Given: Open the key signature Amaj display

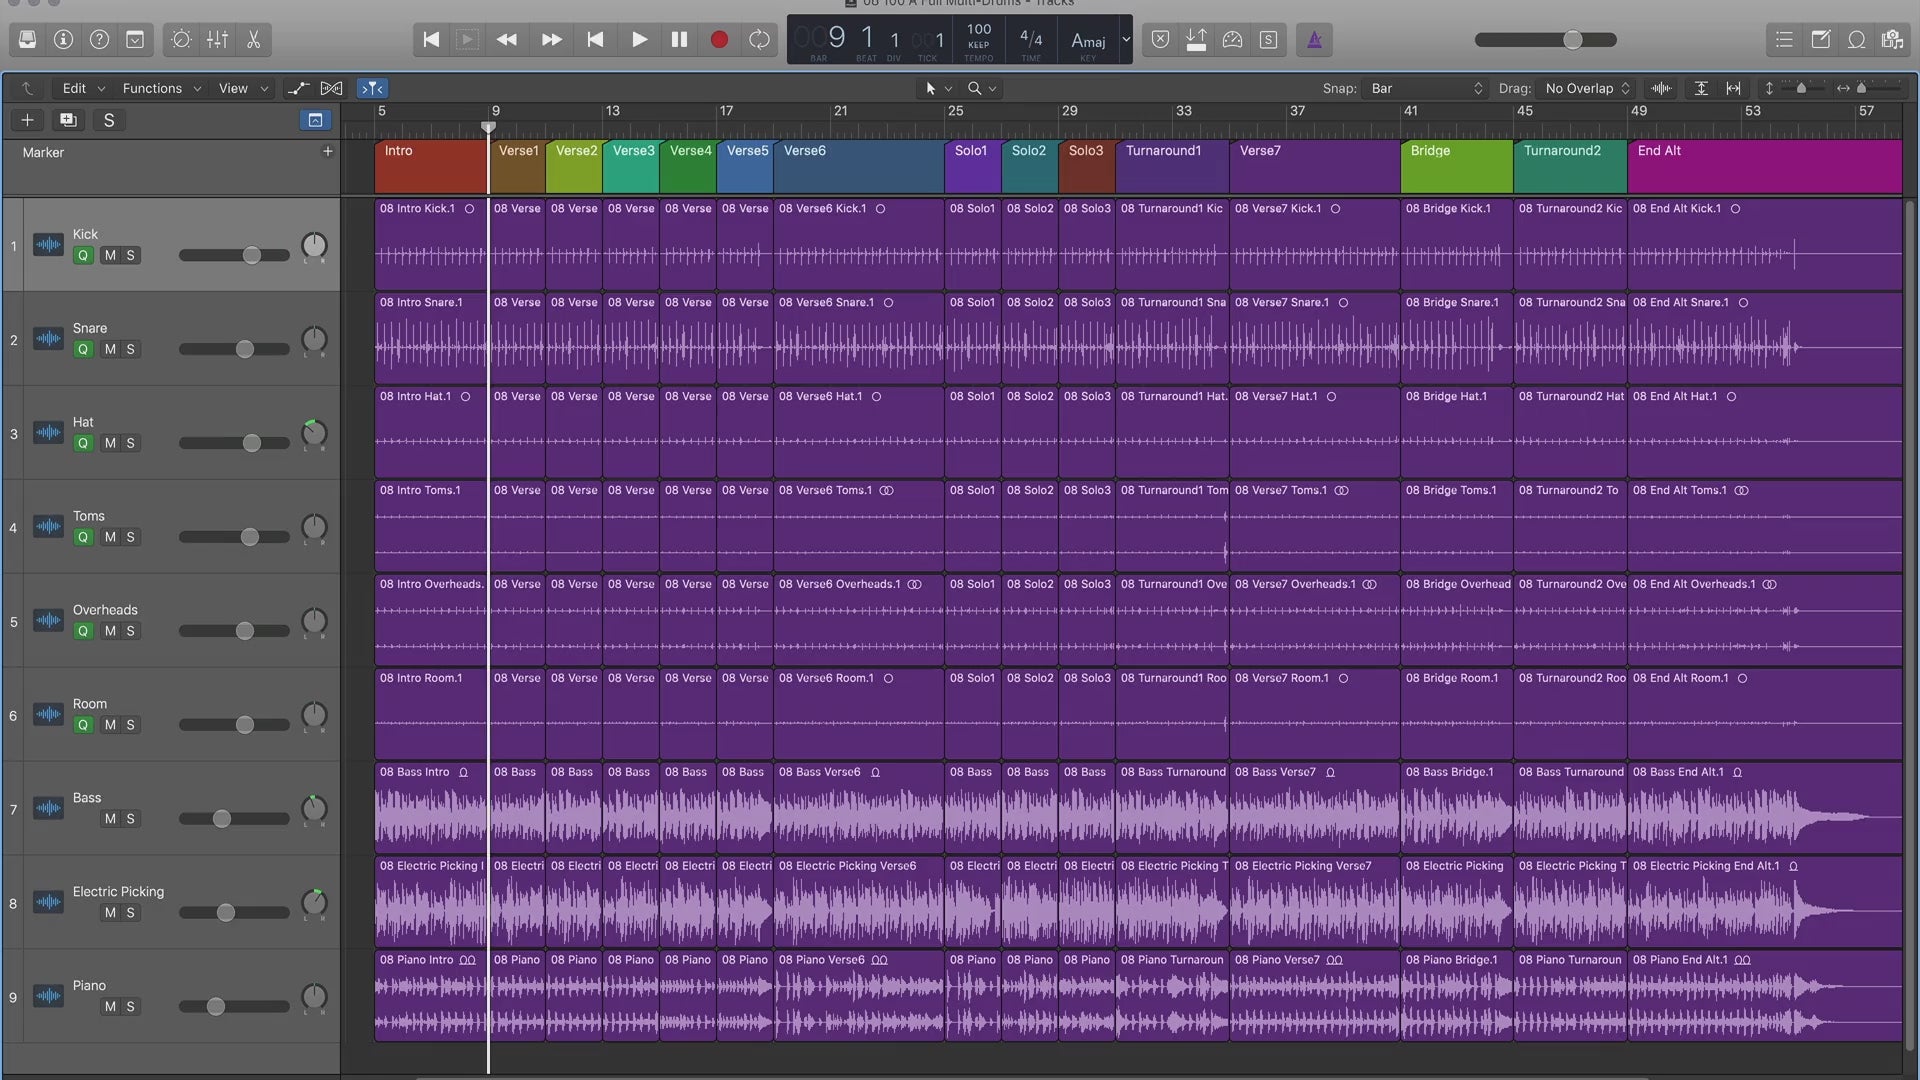Looking at the screenshot, I should coord(1088,41).
